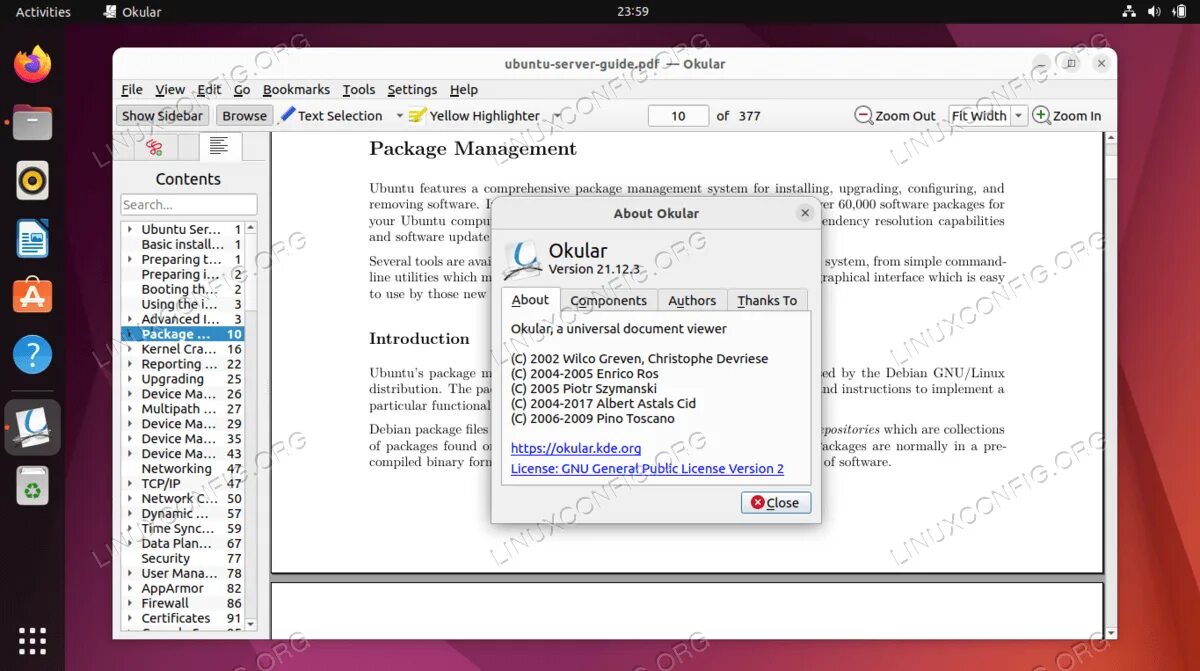1200x671 pixels.
Task: Open LibreOffice Writer from dock
Action: coord(32,239)
